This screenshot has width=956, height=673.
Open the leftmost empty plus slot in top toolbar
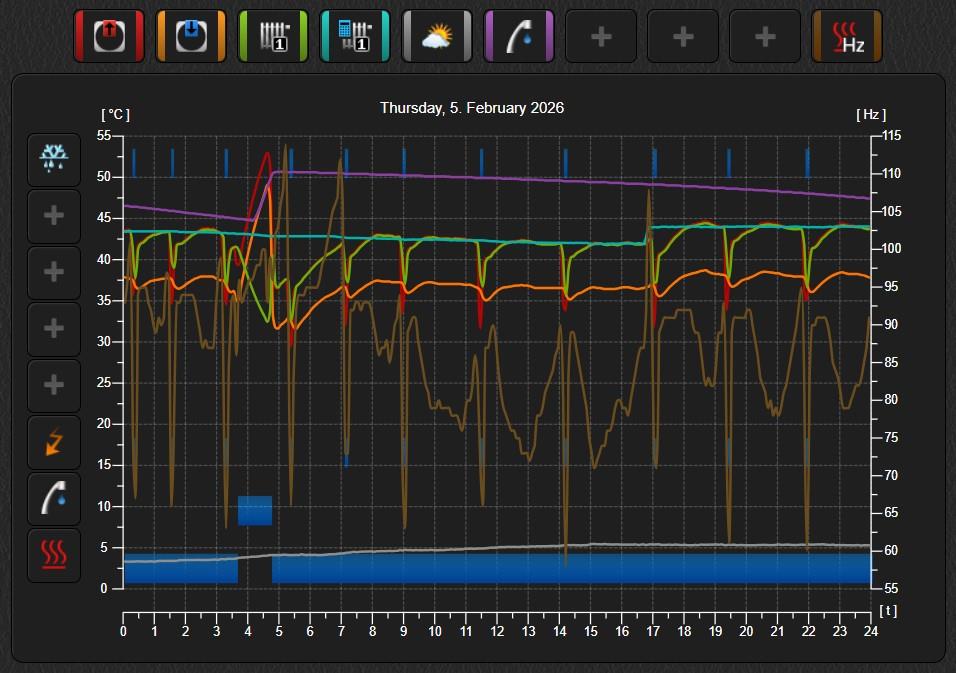pos(600,37)
